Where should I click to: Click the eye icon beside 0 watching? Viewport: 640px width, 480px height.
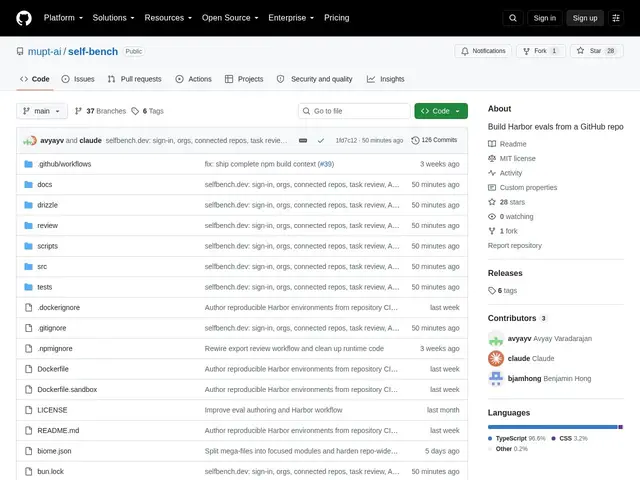pos(492,216)
